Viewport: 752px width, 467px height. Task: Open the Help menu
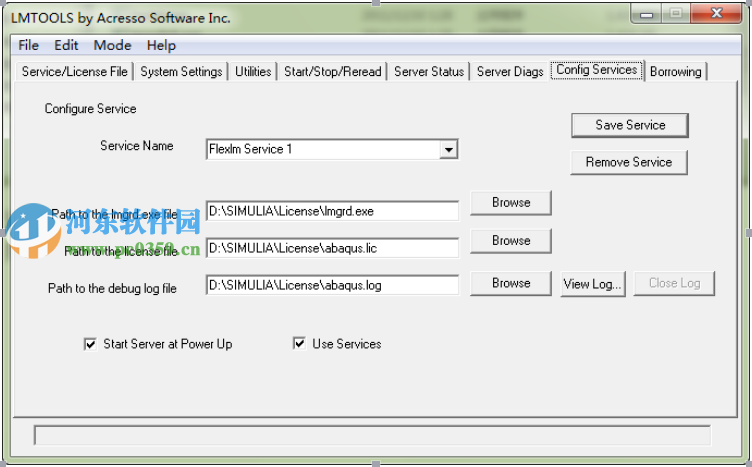tap(161, 46)
